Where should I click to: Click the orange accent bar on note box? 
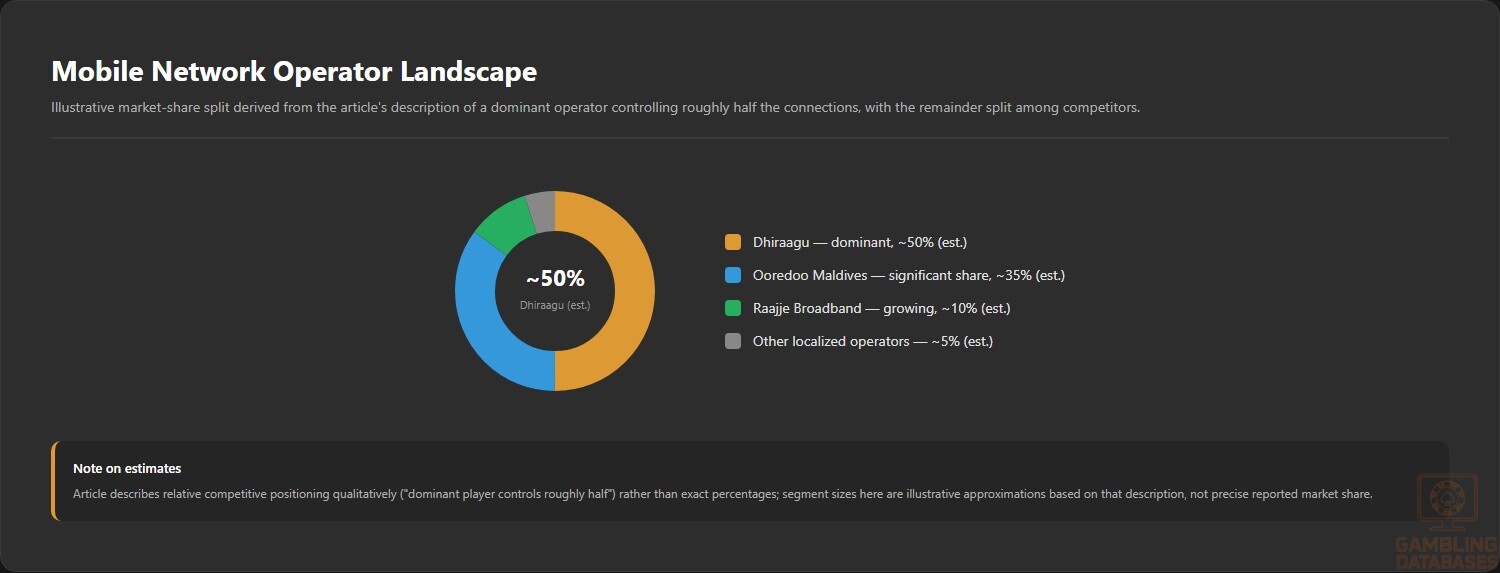point(54,481)
